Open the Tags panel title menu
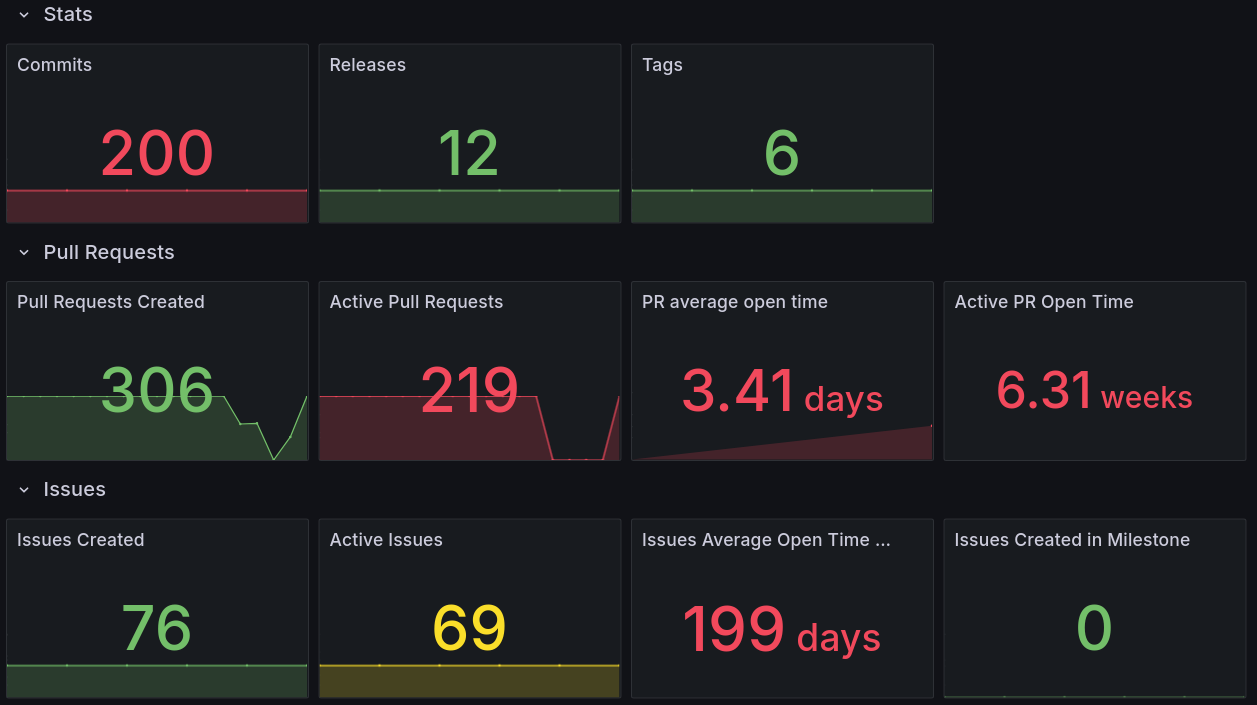Viewport: 1257px width, 705px height. [662, 65]
